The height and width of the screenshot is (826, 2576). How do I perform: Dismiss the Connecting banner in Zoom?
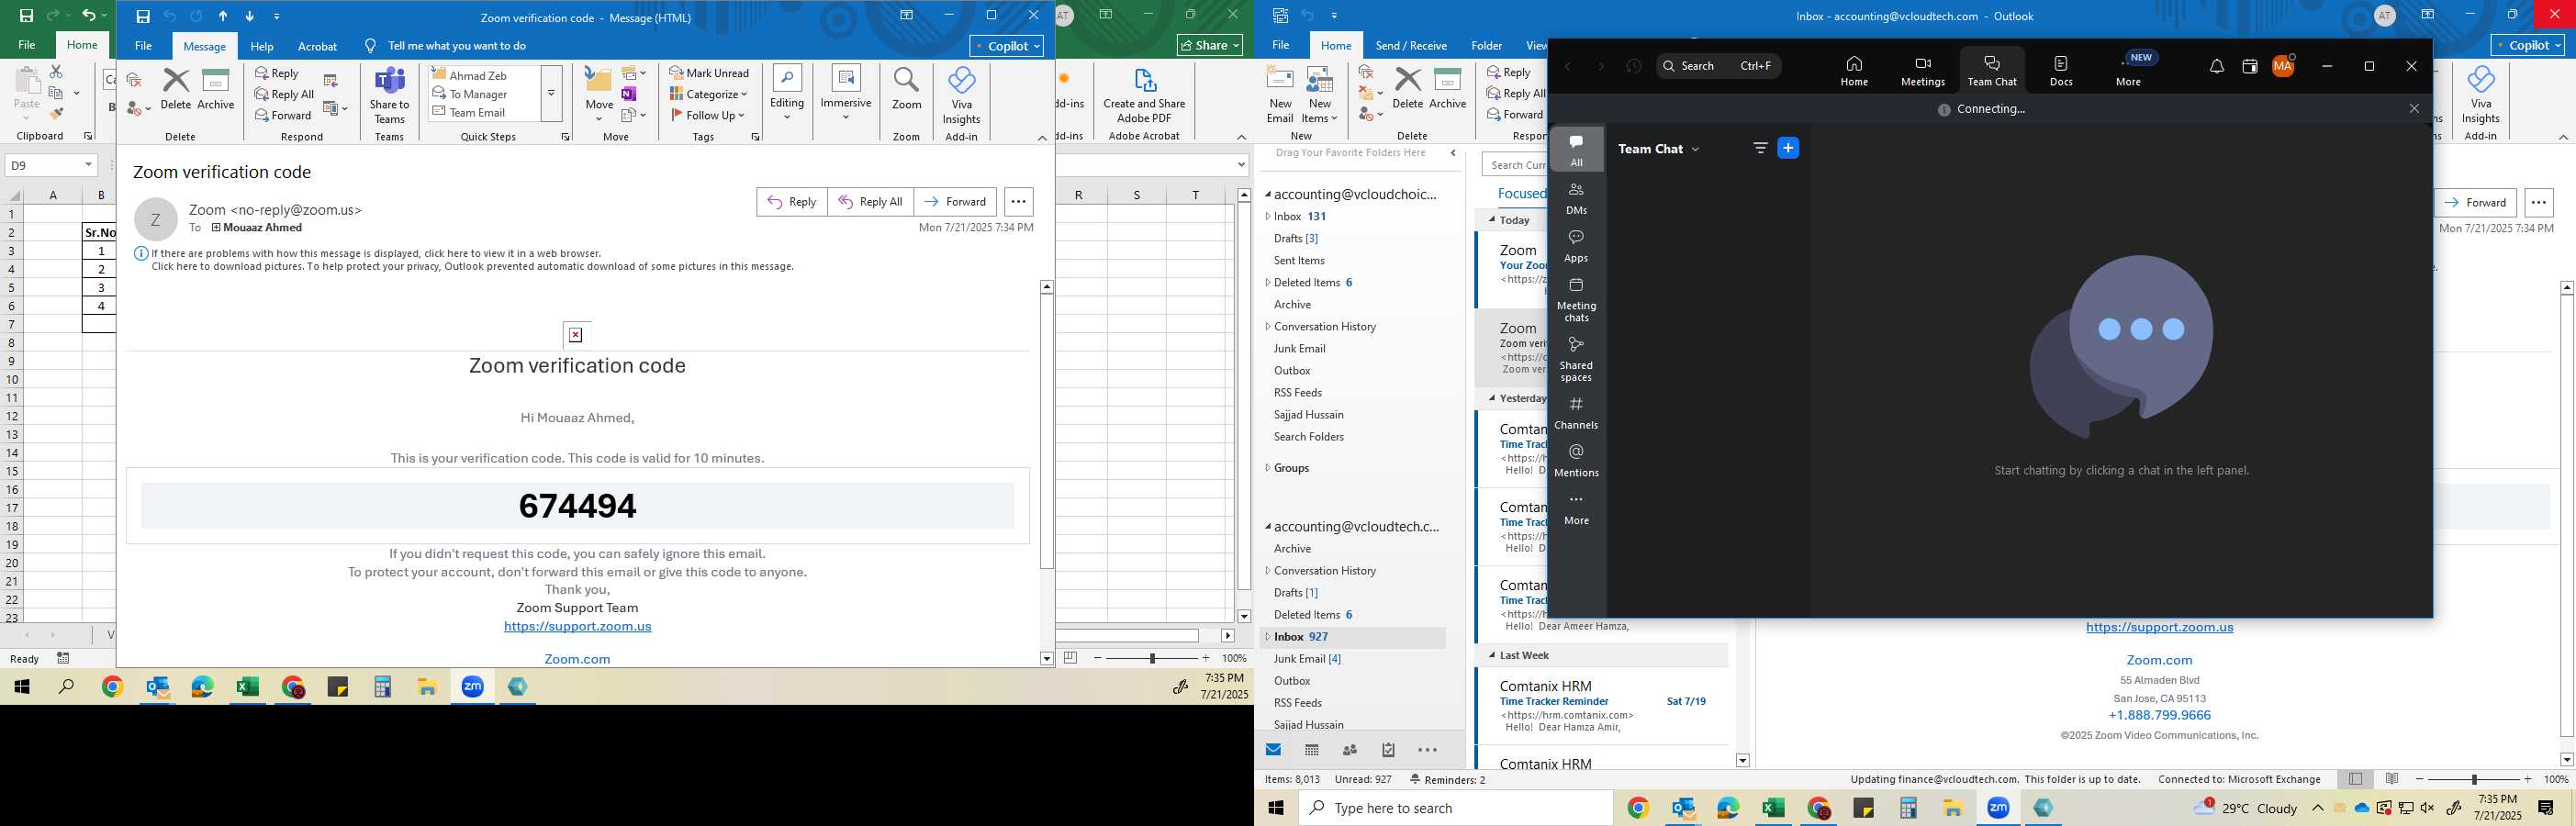pos(2414,109)
